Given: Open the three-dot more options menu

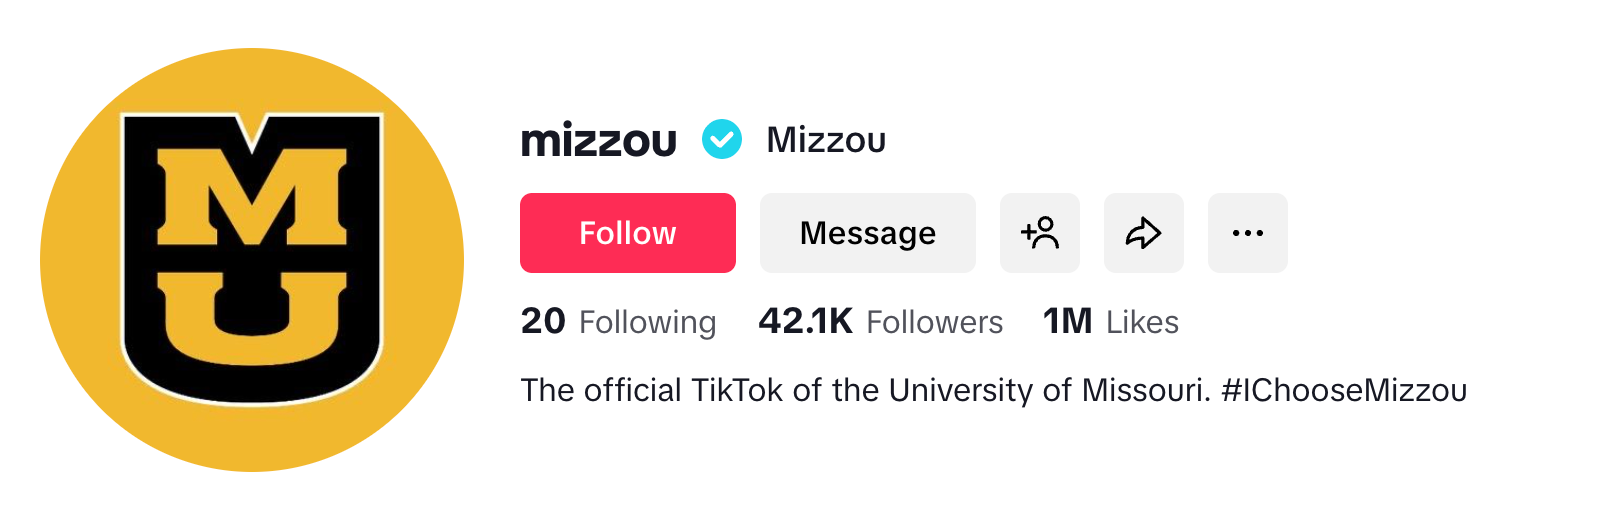Looking at the screenshot, I should pos(1247,233).
